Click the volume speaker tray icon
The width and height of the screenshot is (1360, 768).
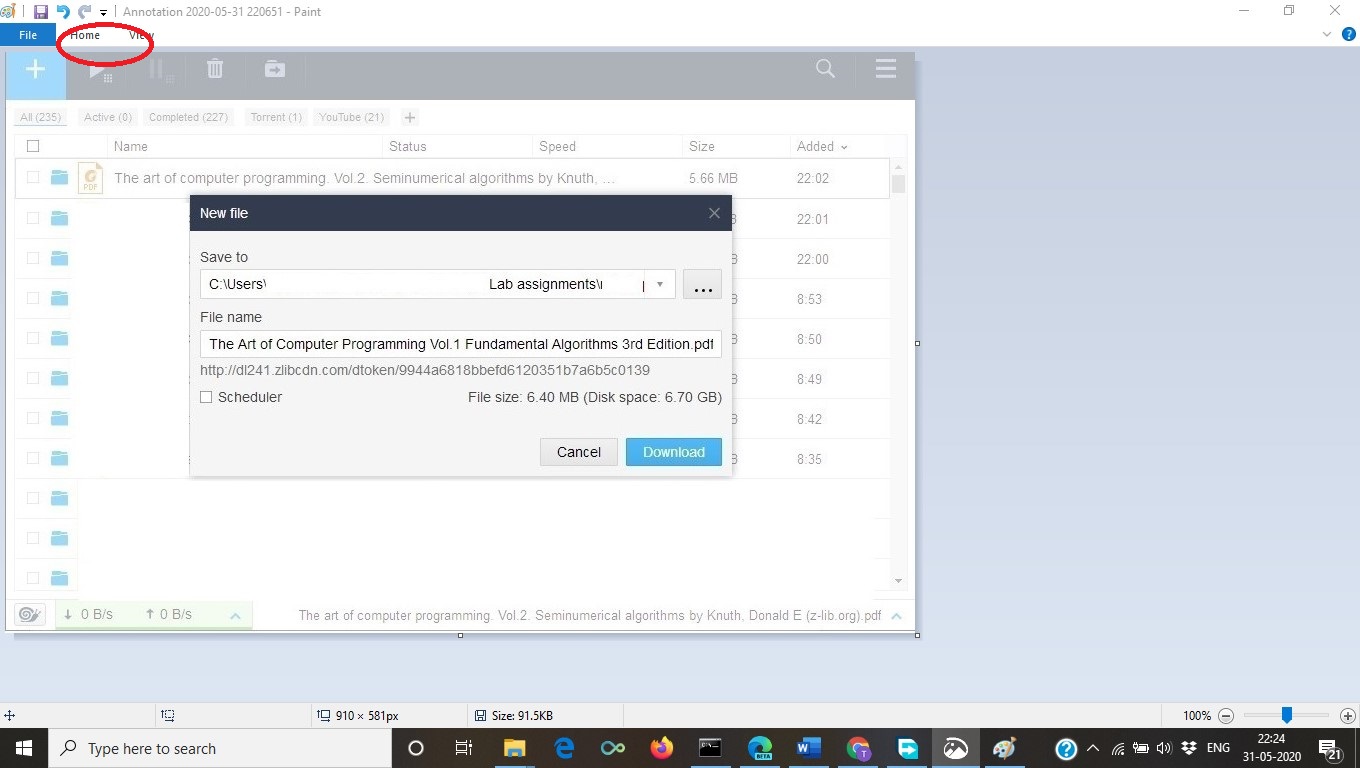click(1164, 748)
